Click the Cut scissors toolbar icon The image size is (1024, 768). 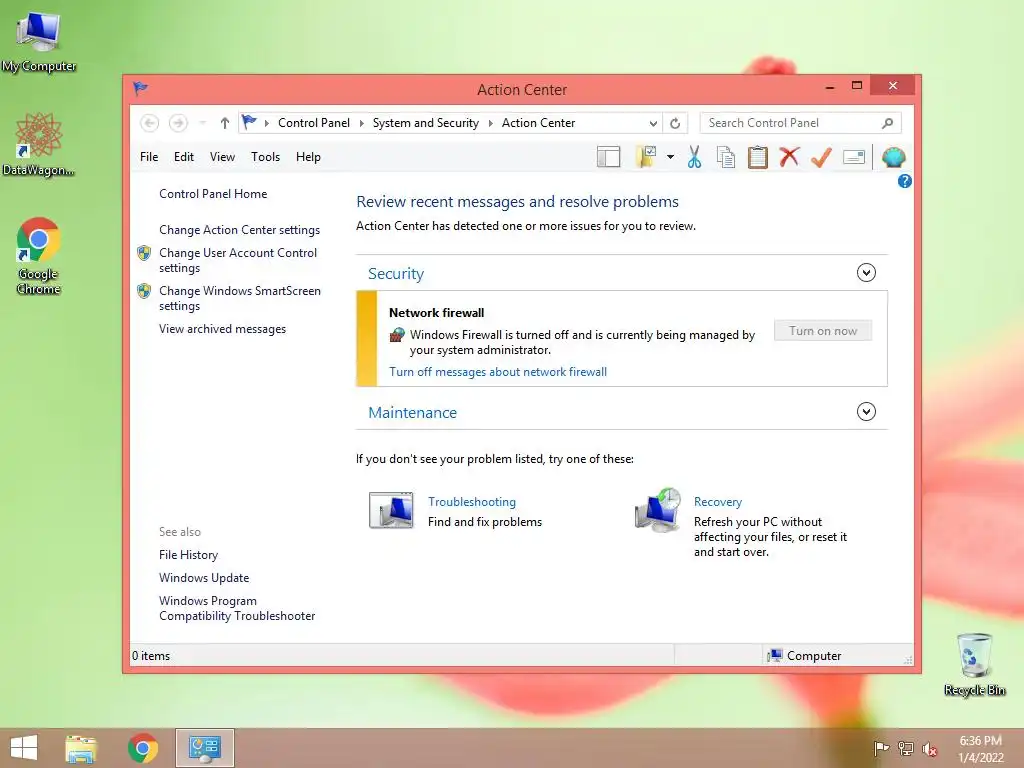pos(694,157)
